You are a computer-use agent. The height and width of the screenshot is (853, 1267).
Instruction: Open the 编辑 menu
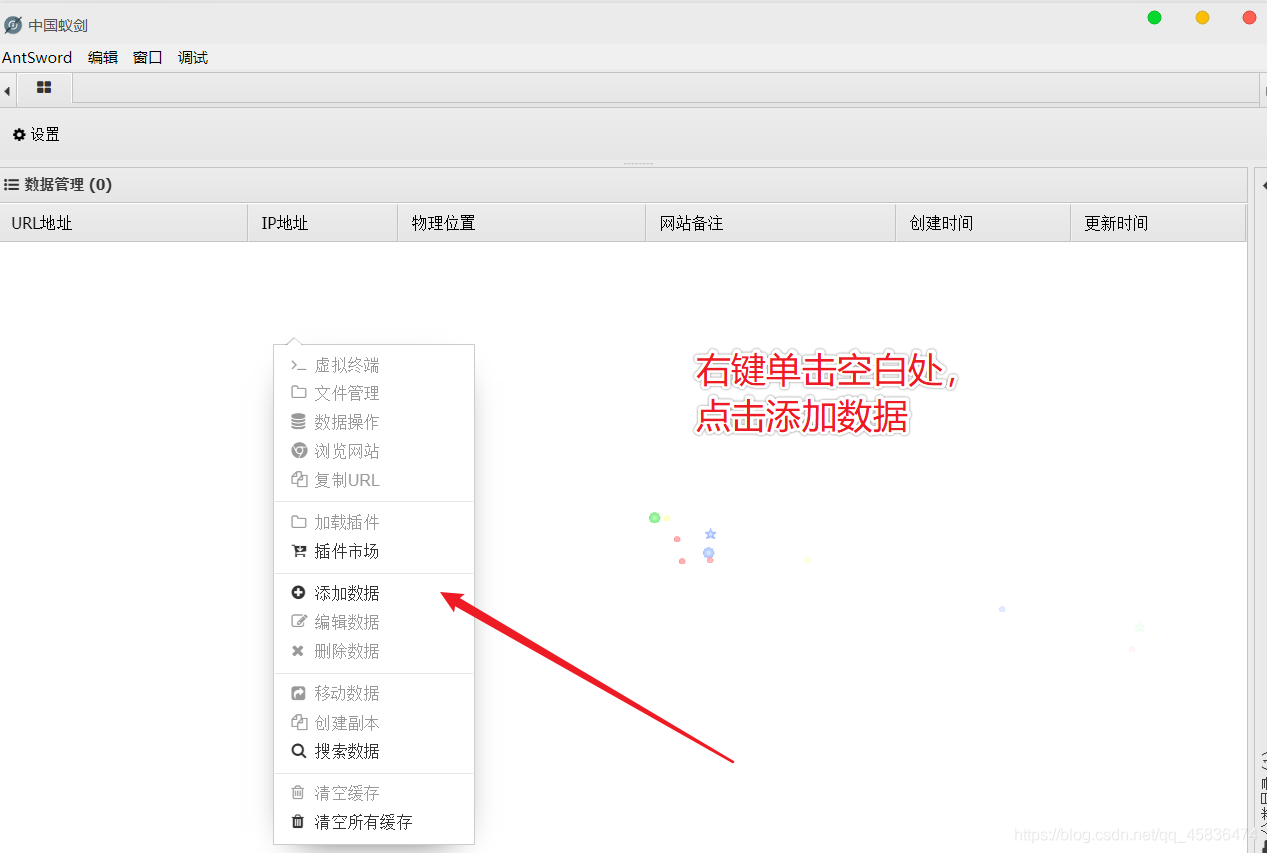click(103, 58)
